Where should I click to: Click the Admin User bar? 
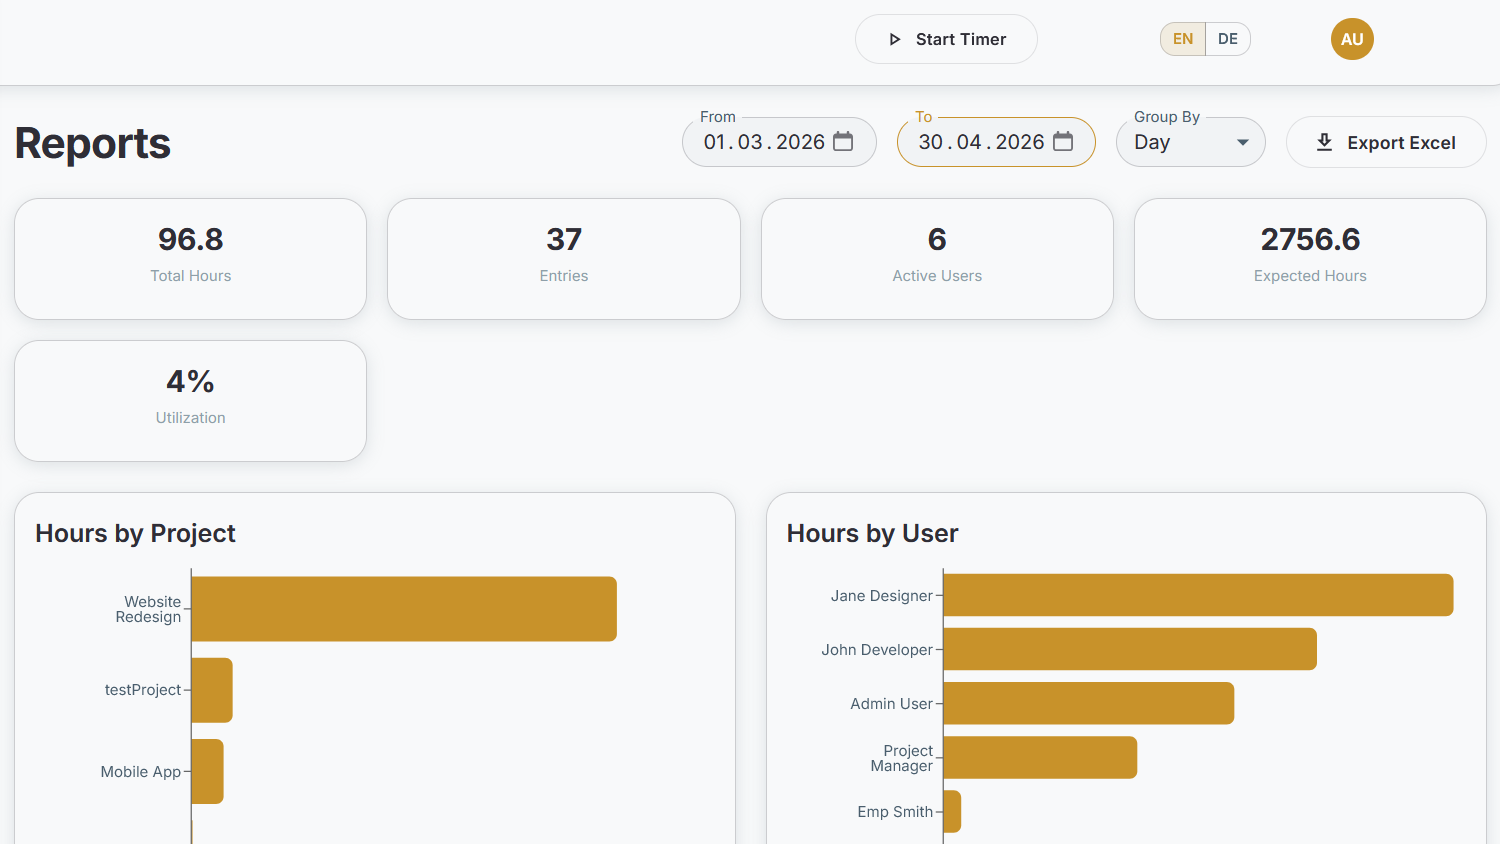(1089, 703)
